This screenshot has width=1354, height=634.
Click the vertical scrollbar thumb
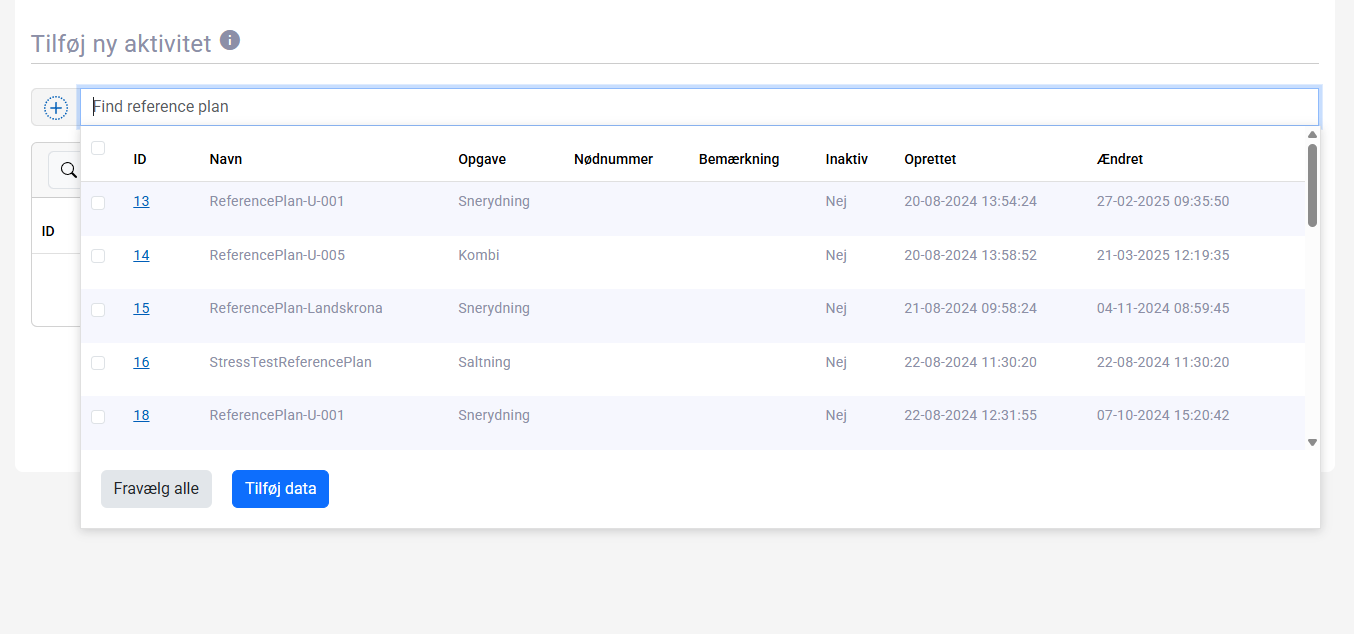point(1312,185)
